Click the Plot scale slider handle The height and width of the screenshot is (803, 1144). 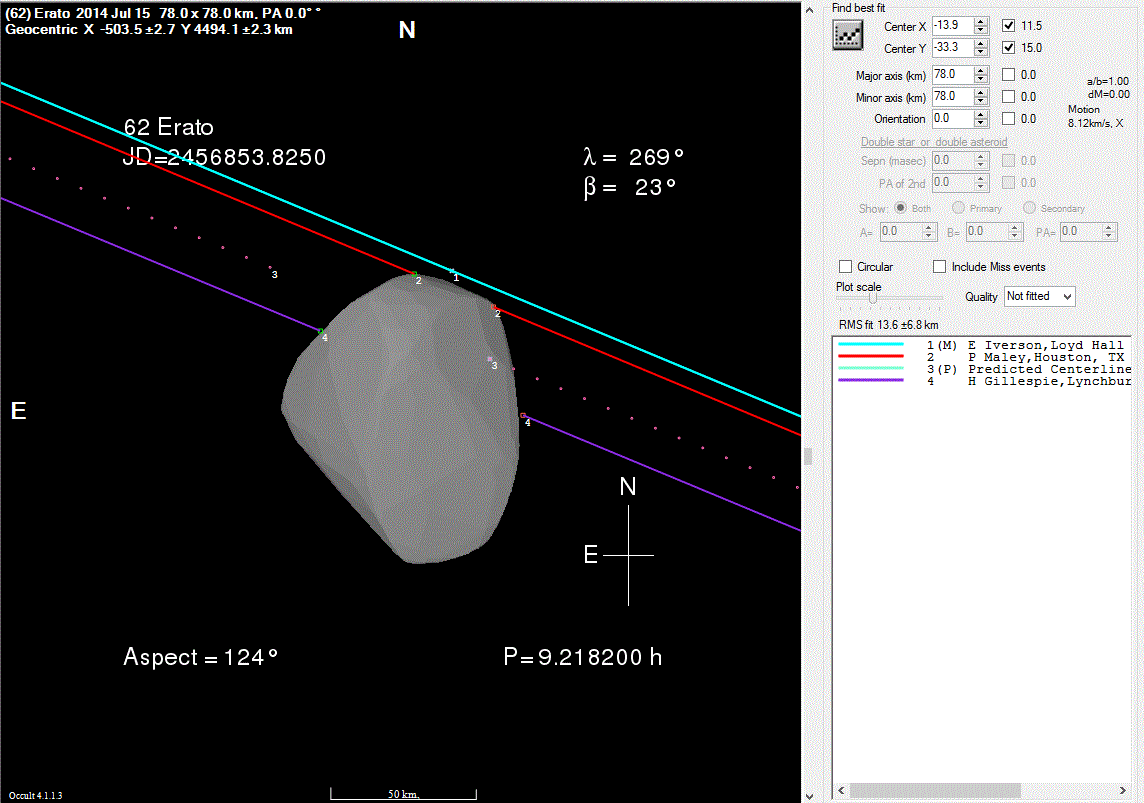(873, 298)
